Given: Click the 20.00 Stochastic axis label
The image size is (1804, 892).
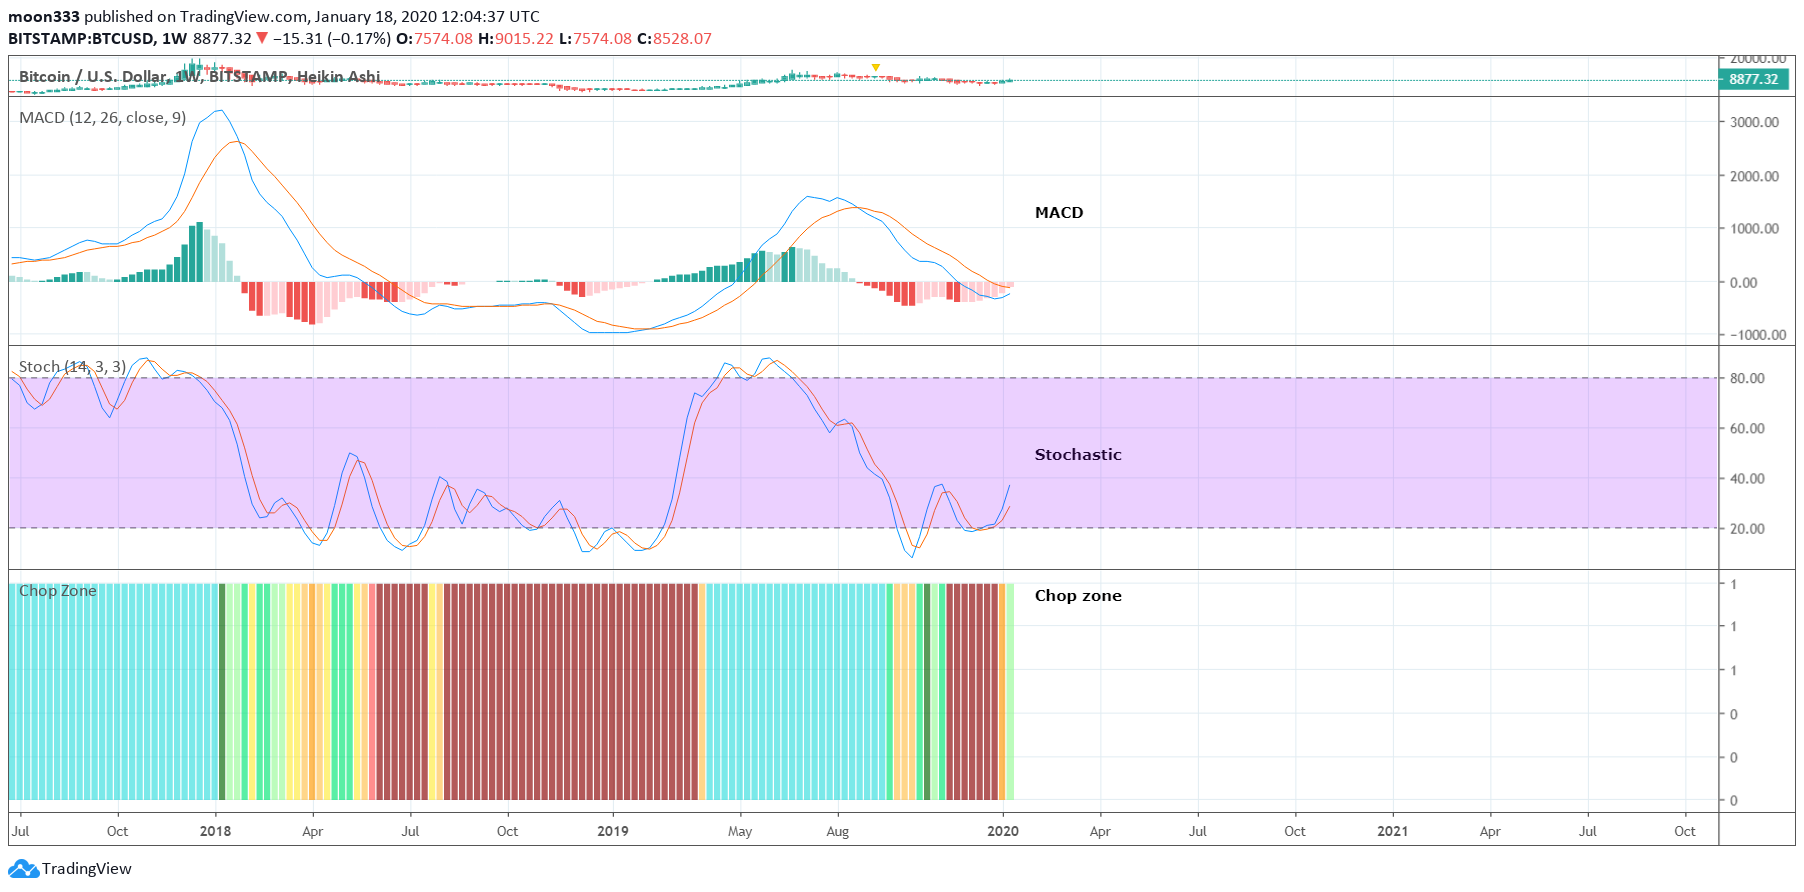Looking at the screenshot, I should click(1747, 529).
